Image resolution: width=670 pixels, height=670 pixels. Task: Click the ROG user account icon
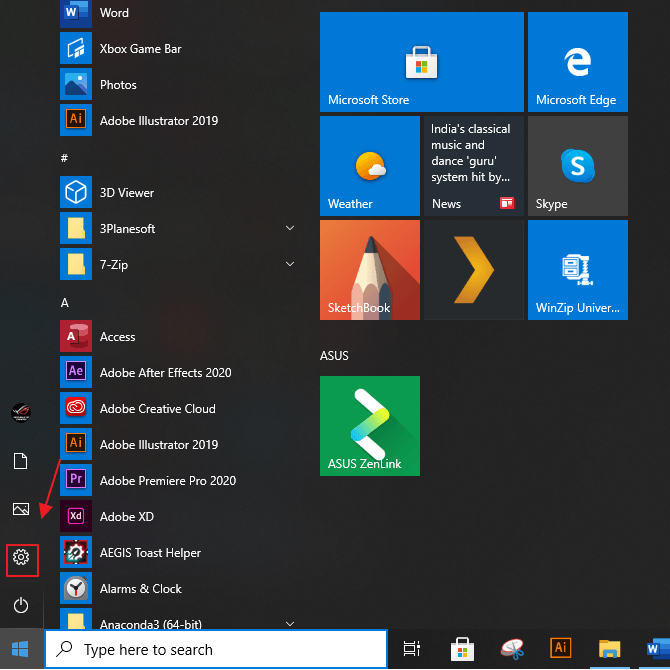point(21,412)
